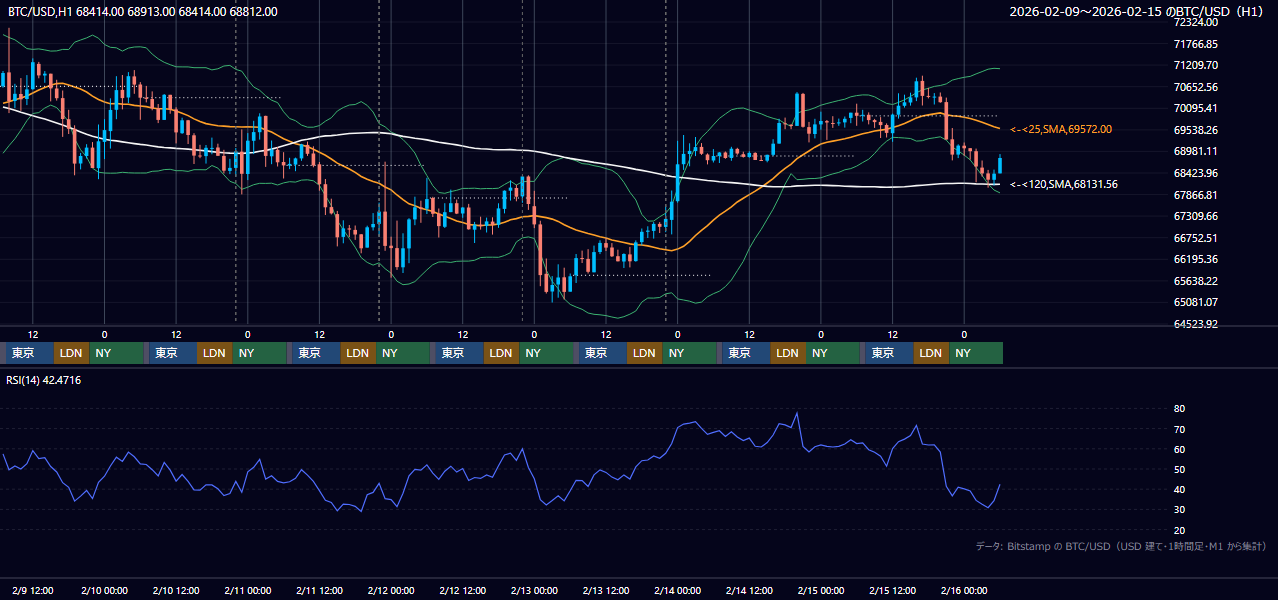Click the RSI axis value 70
1278x600 pixels.
tap(1179, 429)
